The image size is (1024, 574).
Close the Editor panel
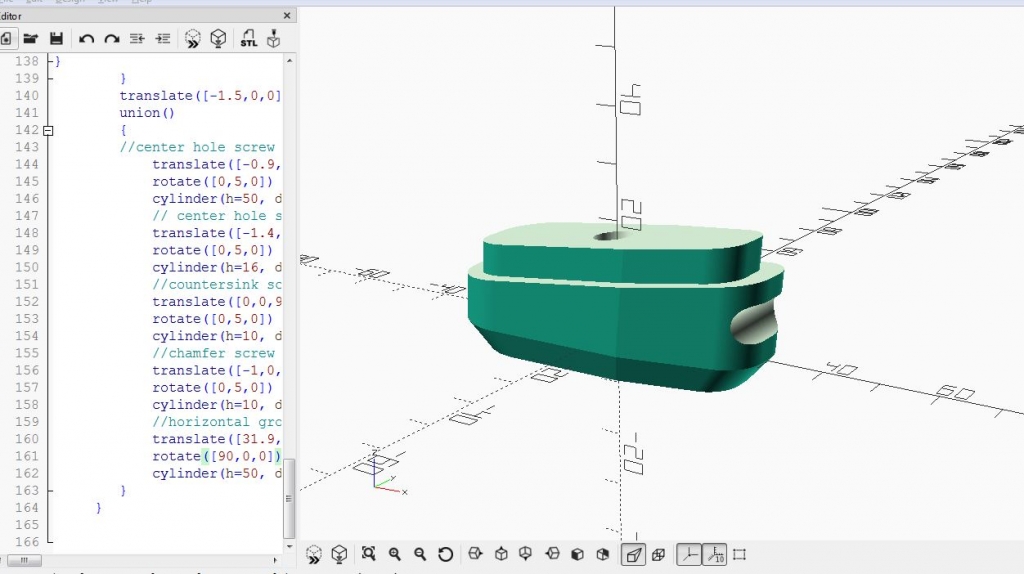(287, 15)
